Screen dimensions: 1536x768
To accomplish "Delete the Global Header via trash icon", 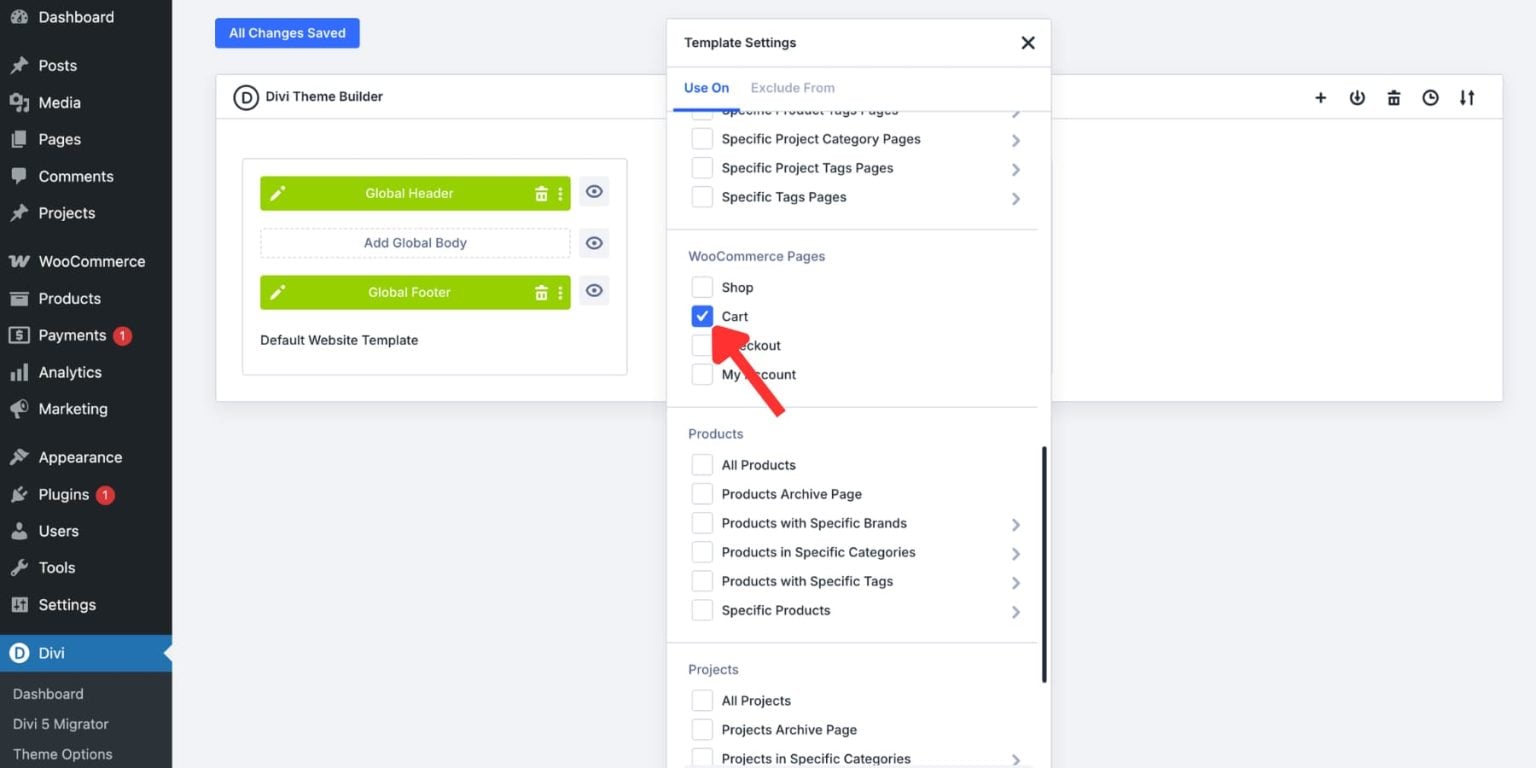I will (x=541, y=194).
